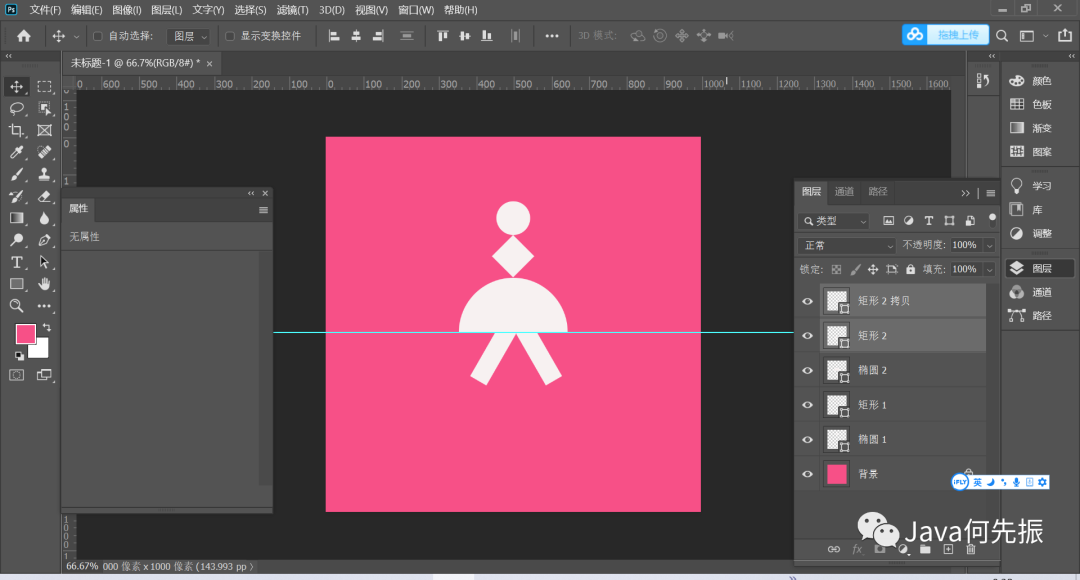Viewport: 1080px width, 580px height.
Task: Switch to the 通道 tab
Action: (844, 192)
